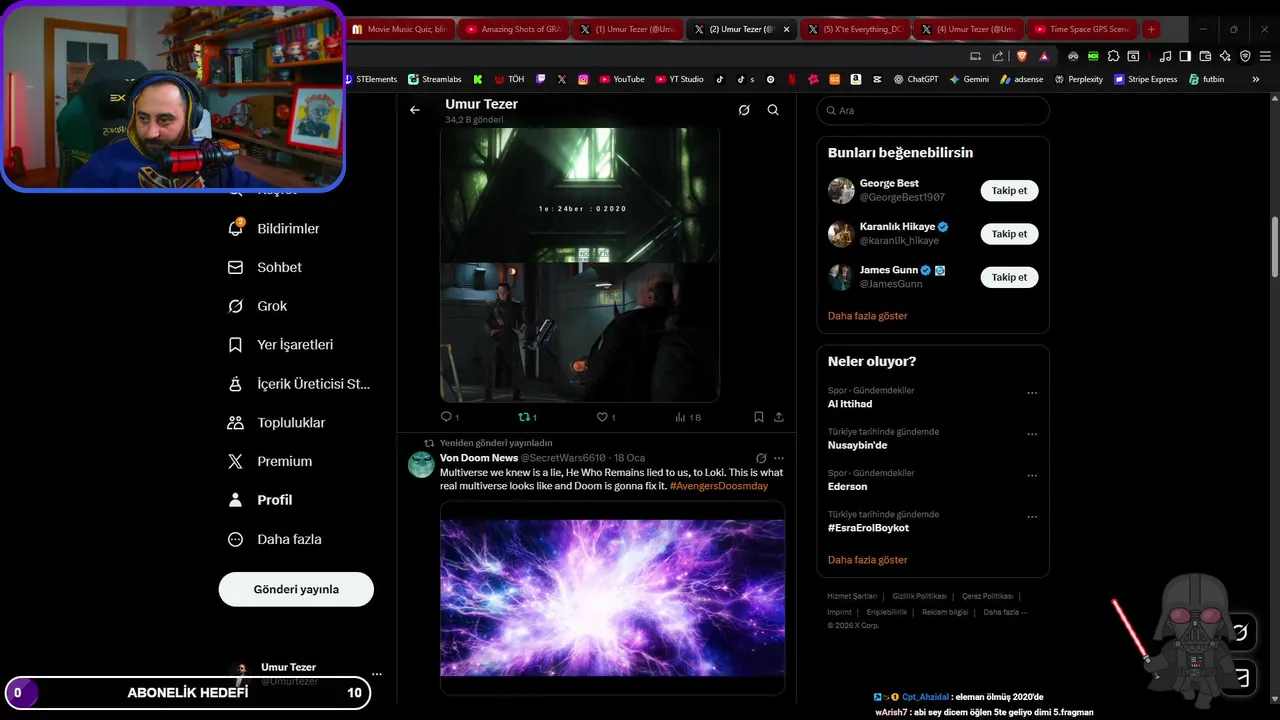Follow George Best with Takip et
The image size is (1280, 720).
(1009, 190)
